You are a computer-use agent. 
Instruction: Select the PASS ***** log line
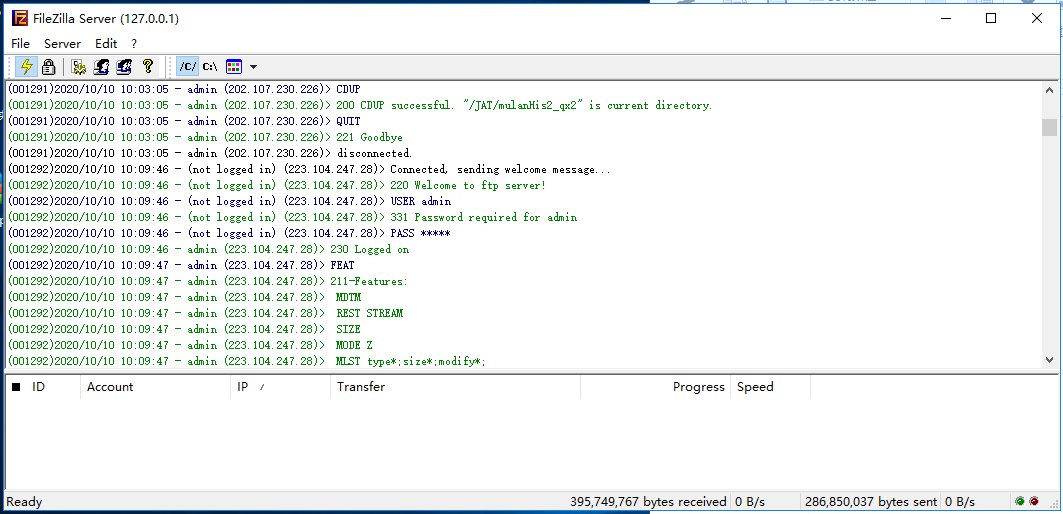click(x=229, y=233)
